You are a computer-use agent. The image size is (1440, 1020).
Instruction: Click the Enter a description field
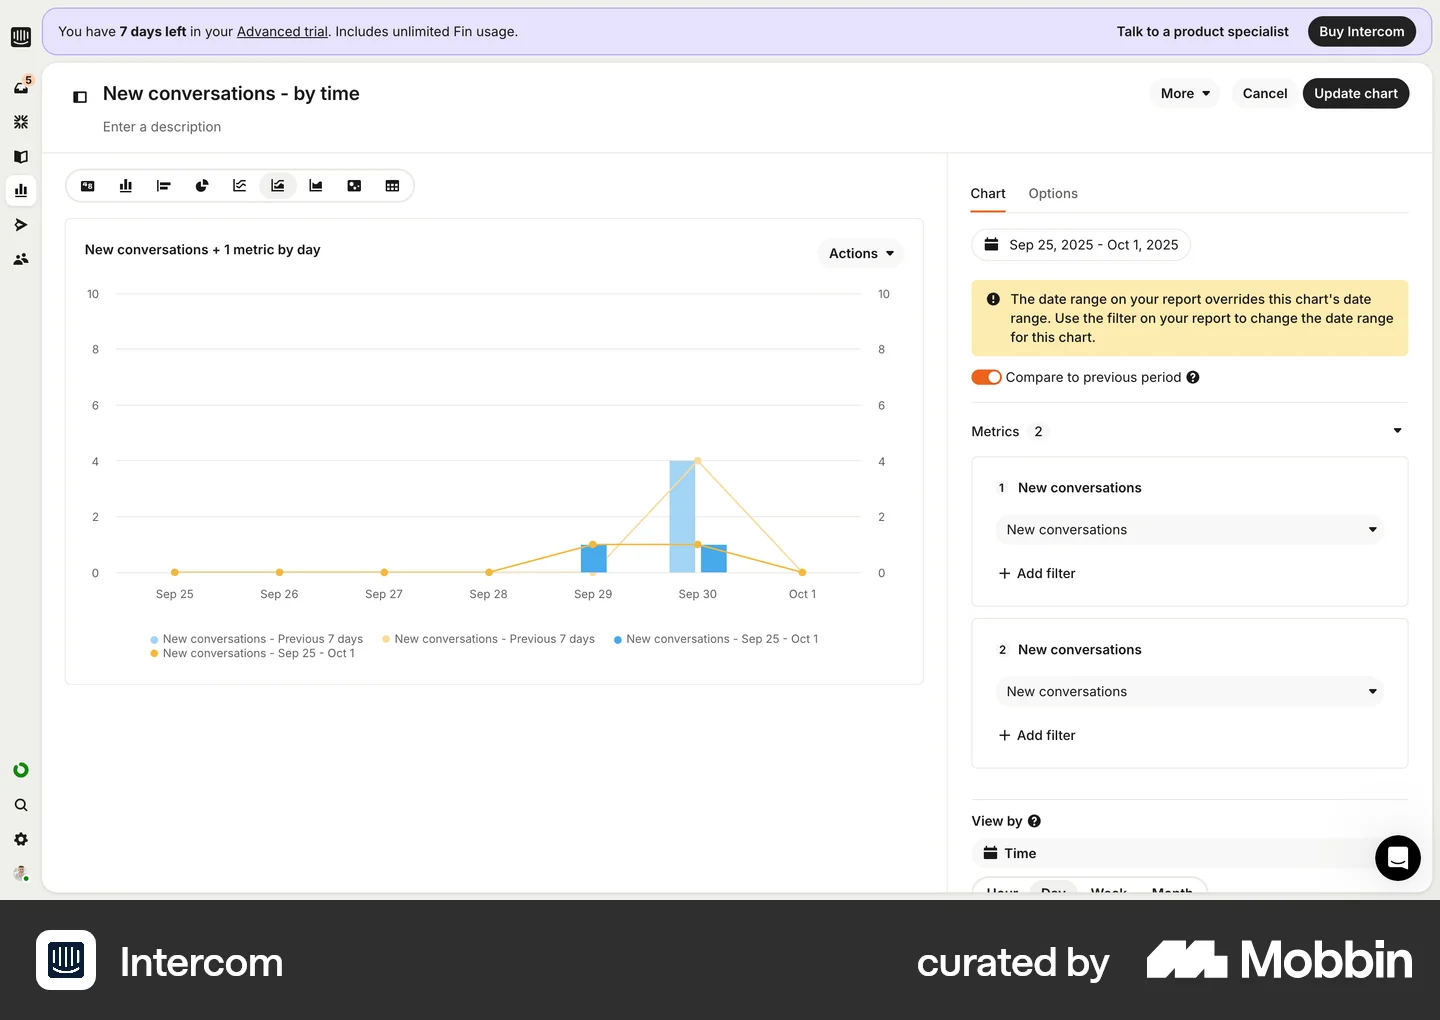(162, 127)
